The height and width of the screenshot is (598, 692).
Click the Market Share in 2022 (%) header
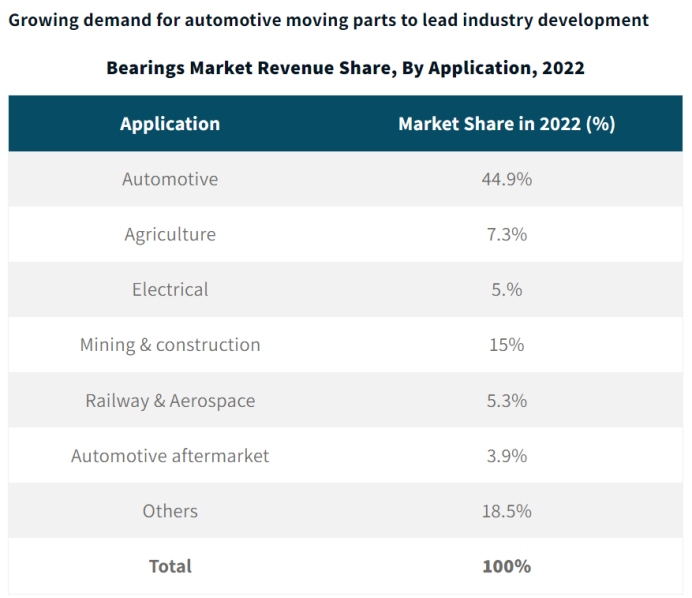[x=507, y=124]
